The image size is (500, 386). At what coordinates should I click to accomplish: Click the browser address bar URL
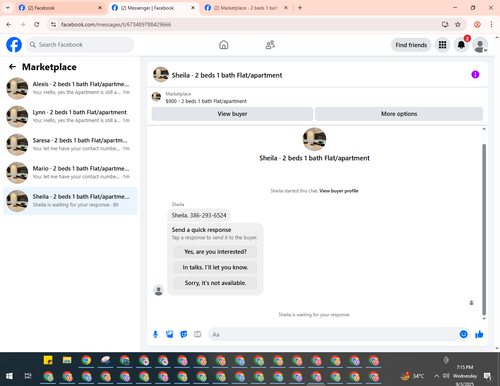click(116, 24)
